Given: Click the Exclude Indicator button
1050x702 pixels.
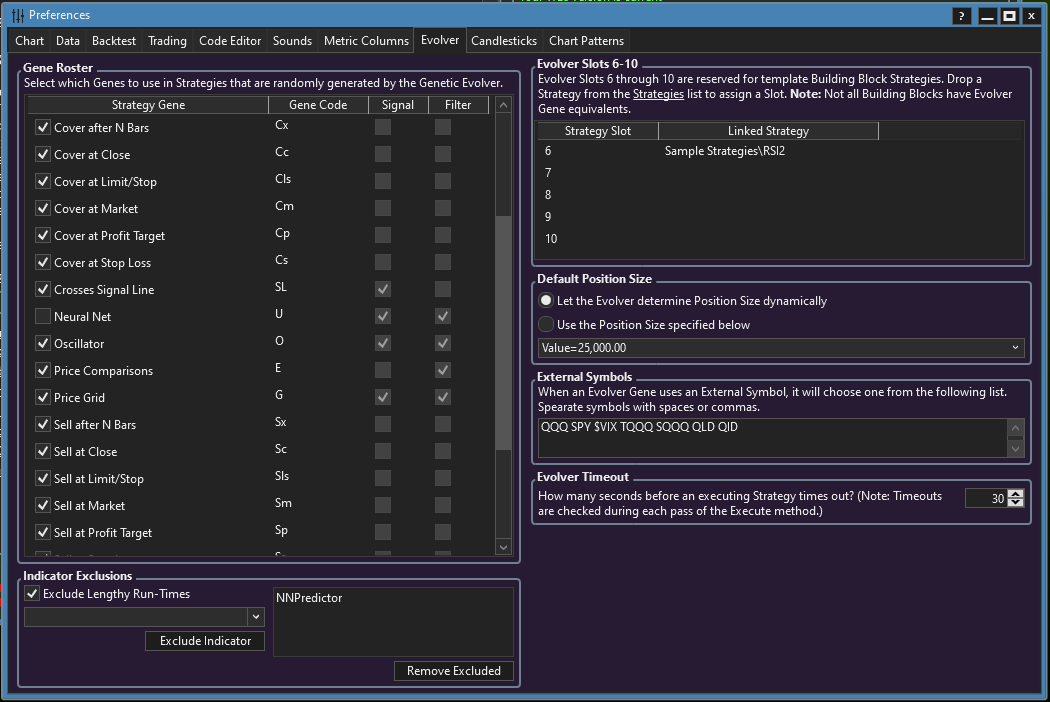Looking at the screenshot, I should click(x=205, y=641).
